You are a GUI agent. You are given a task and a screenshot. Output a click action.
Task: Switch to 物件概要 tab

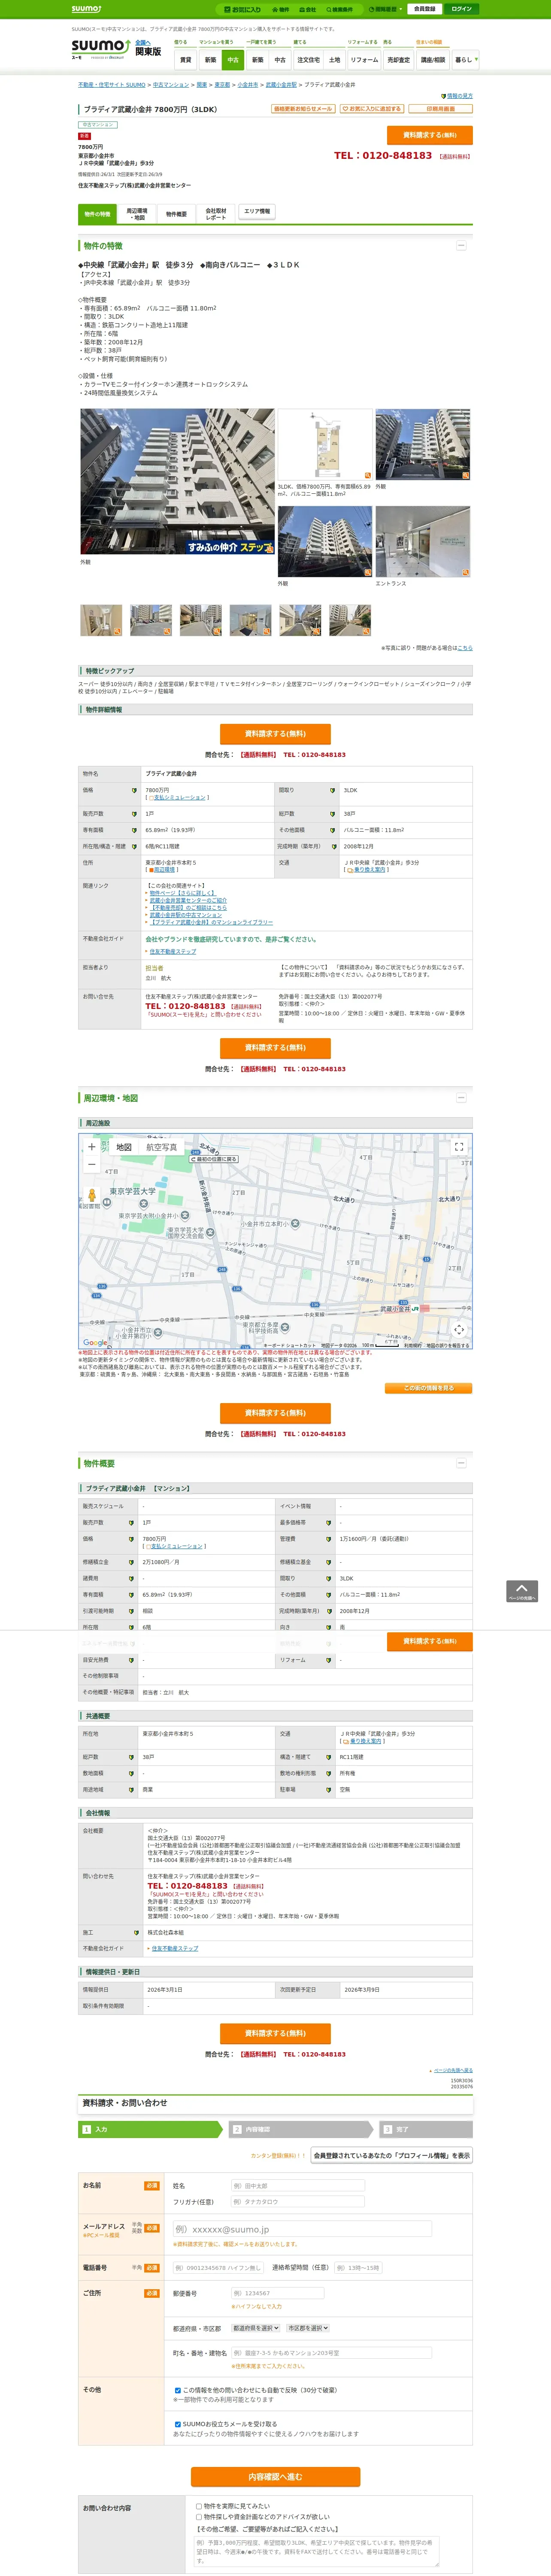point(176,213)
